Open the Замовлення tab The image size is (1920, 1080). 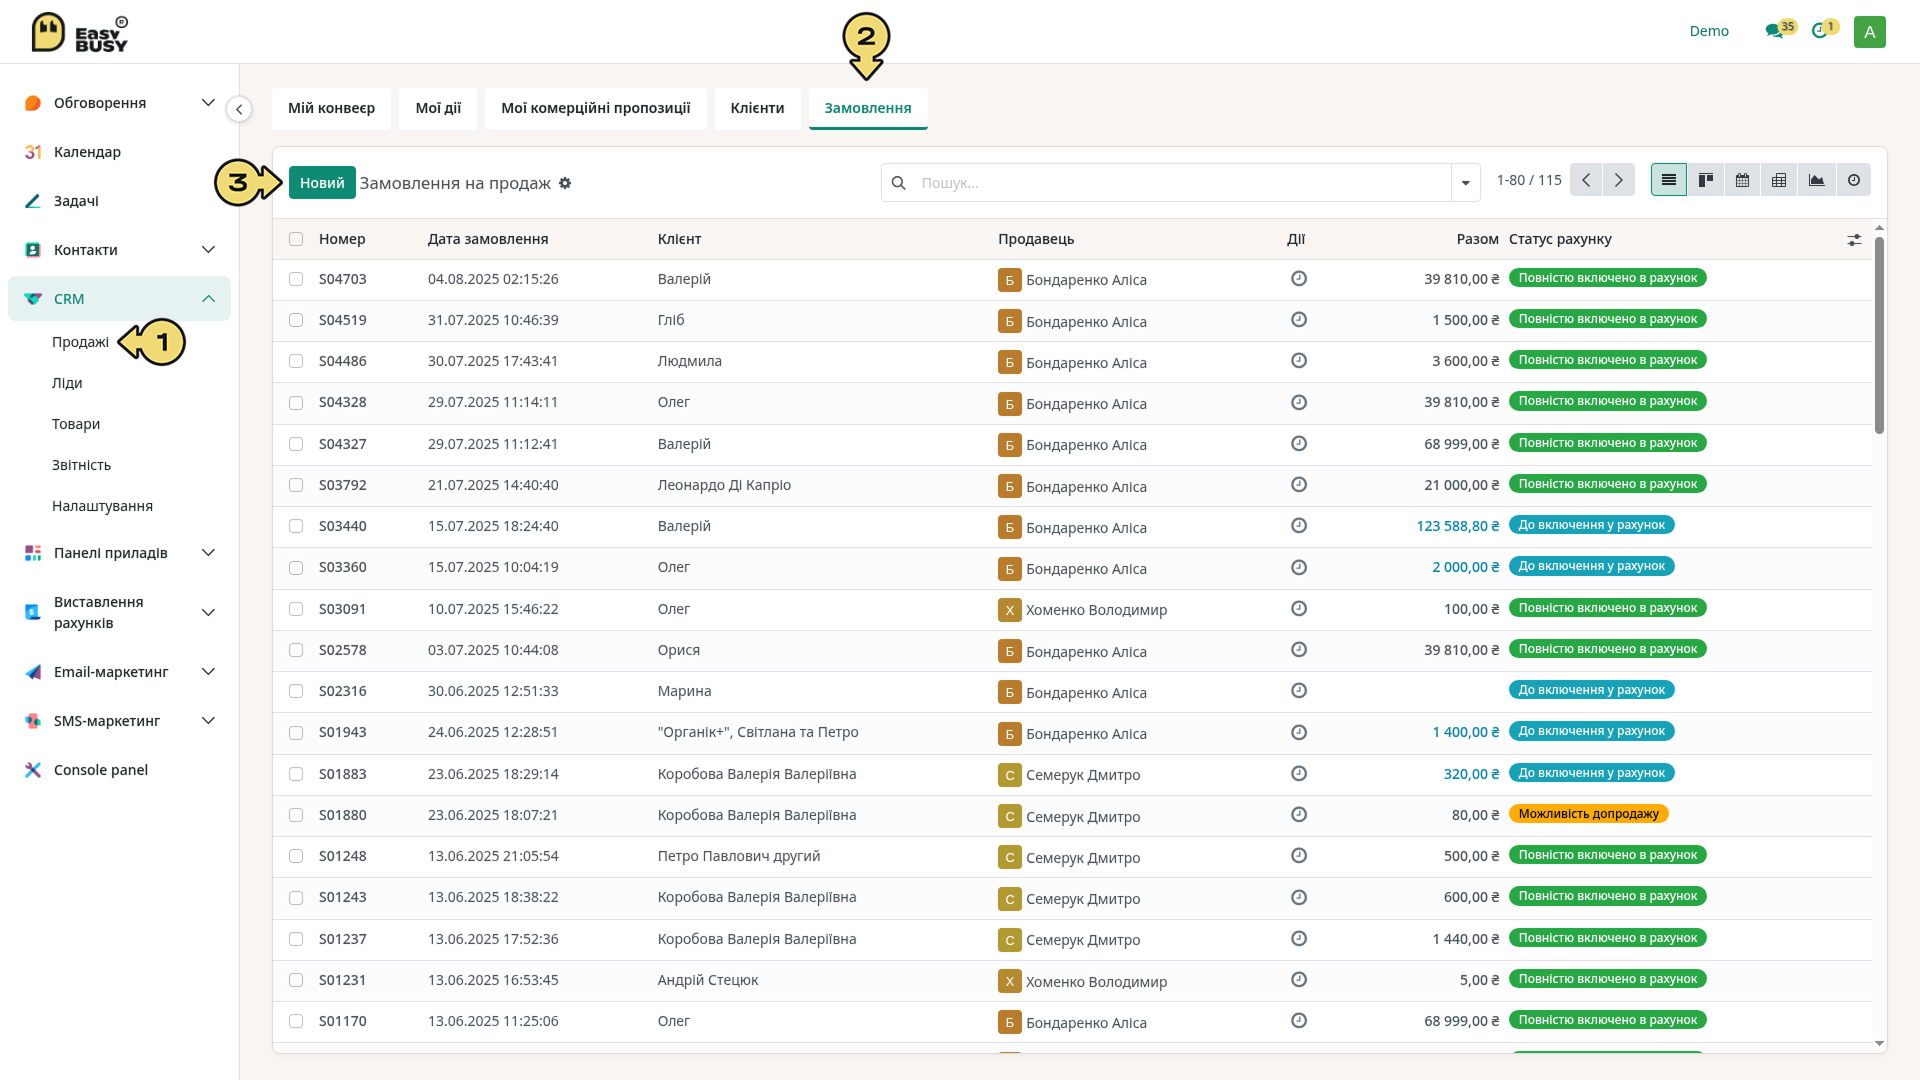coord(868,108)
